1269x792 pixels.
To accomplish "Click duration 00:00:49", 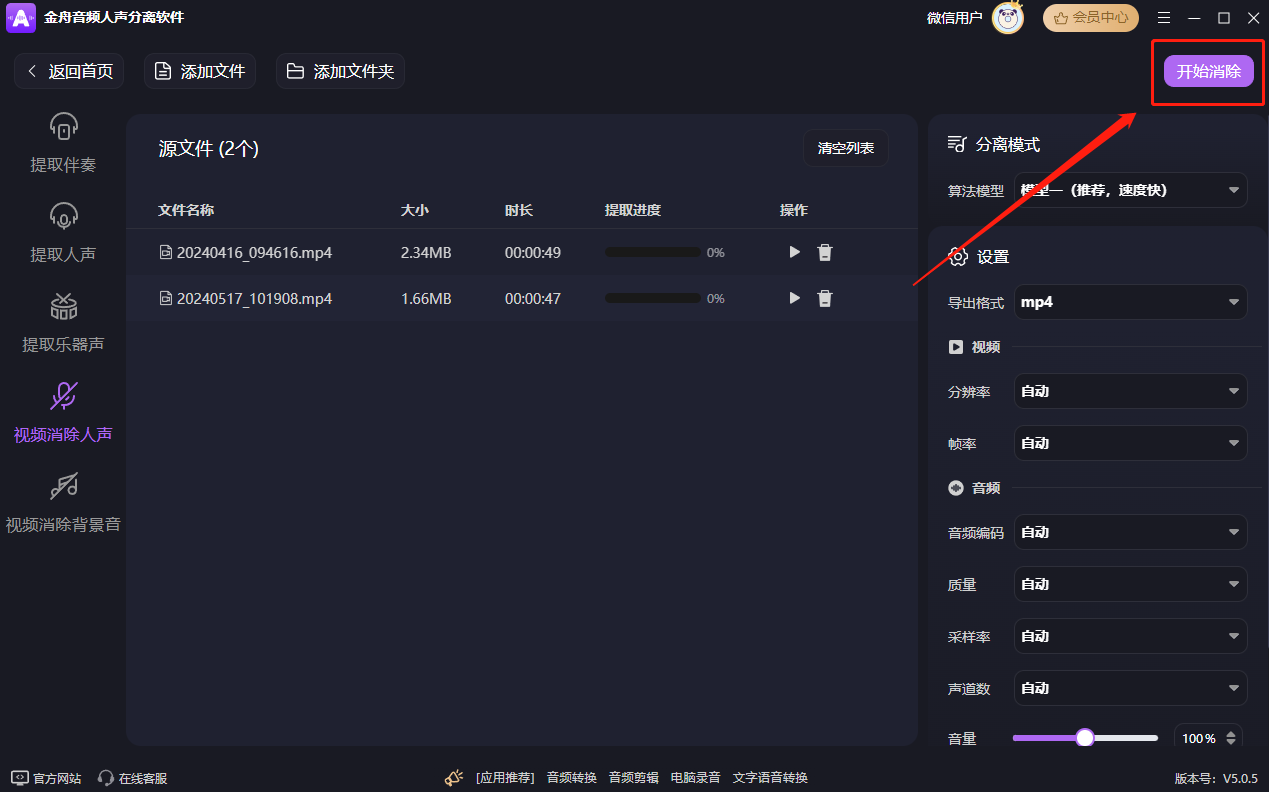I will (533, 253).
